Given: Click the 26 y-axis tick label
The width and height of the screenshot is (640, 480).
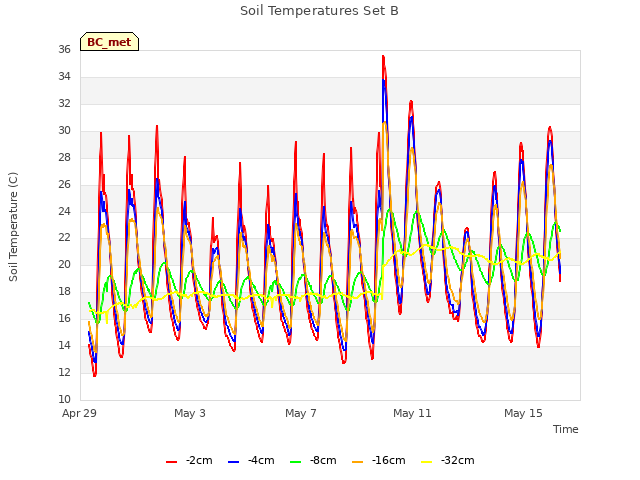Looking at the screenshot, I should pos(64,184).
